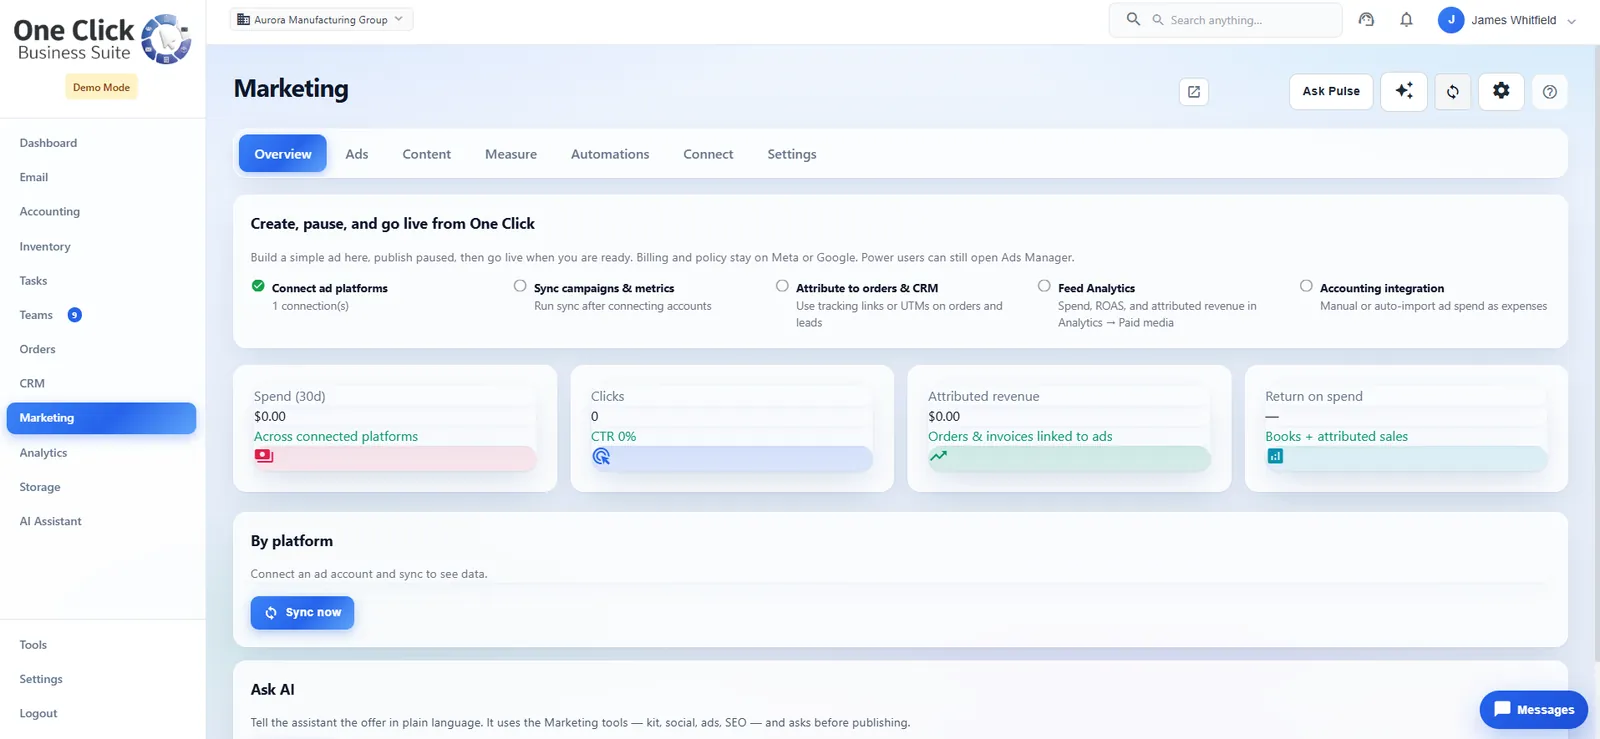Image resolution: width=1600 pixels, height=739 pixels.
Task: Click the Clicks CTR progress bar
Action: click(732, 457)
